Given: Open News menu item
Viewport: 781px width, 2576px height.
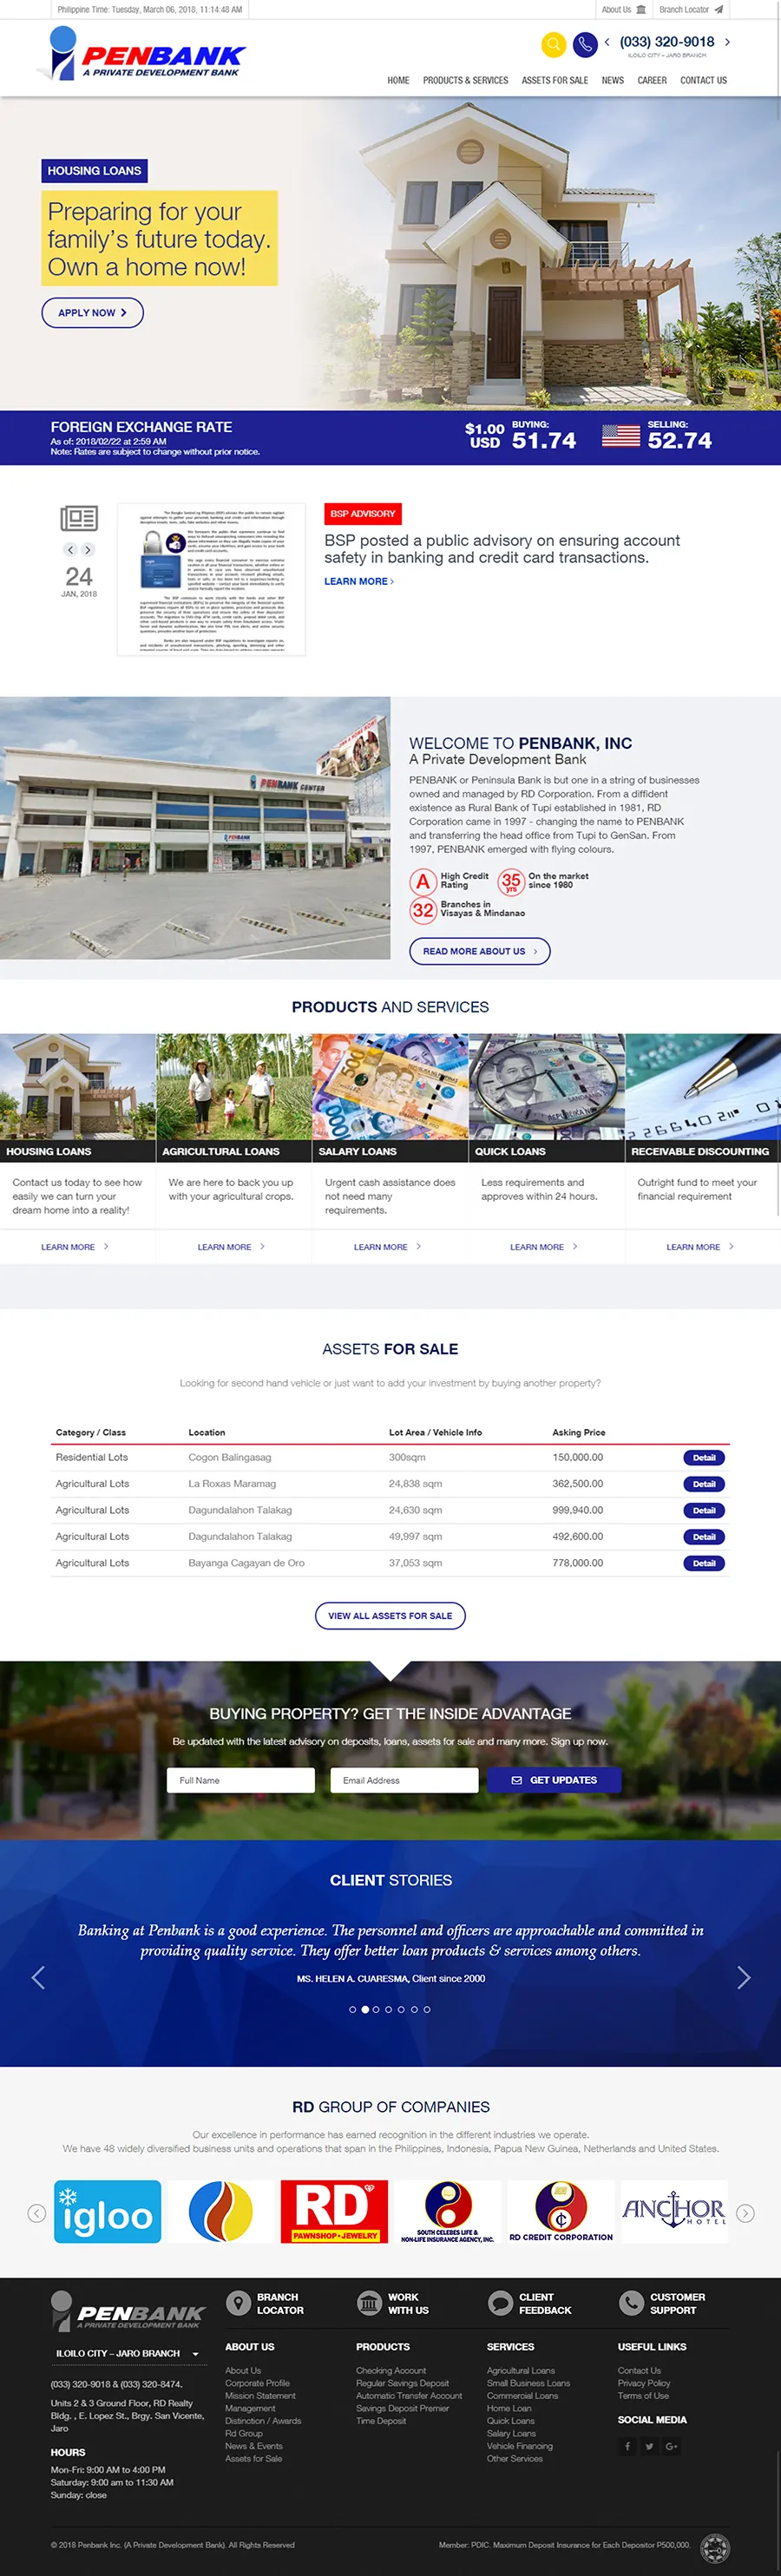Looking at the screenshot, I should point(612,80).
